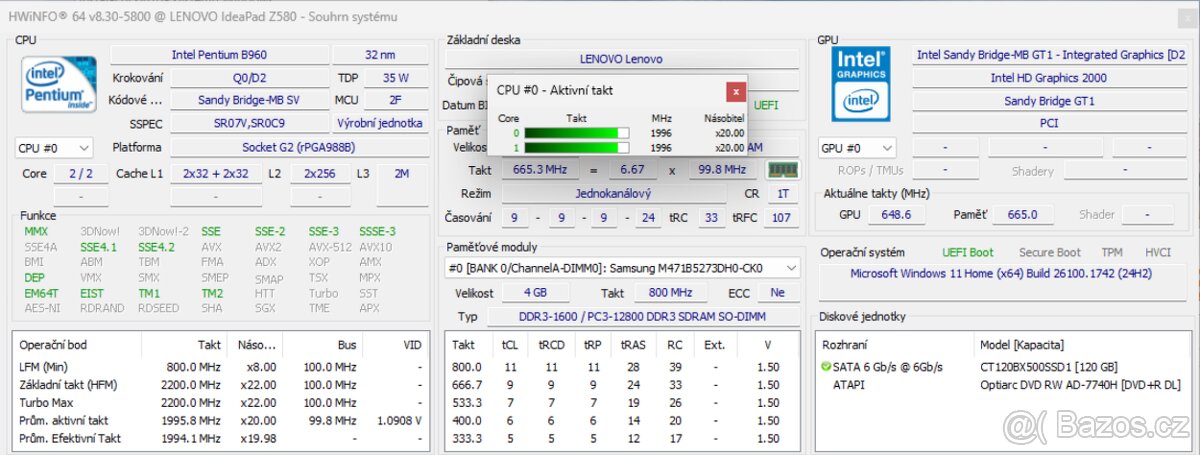Select the 666.7 memory timing row
This screenshot has width=1200, height=455.
(622, 385)
